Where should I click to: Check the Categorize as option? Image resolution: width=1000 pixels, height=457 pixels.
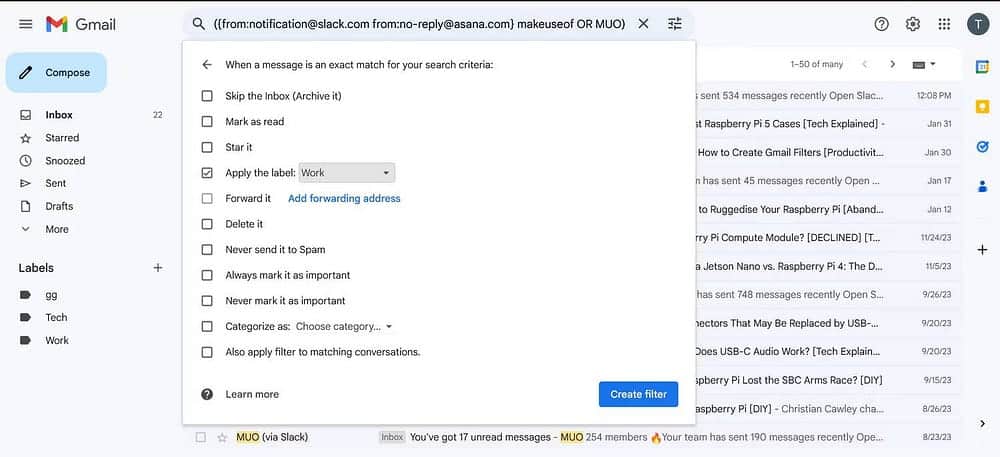point(207,326)
